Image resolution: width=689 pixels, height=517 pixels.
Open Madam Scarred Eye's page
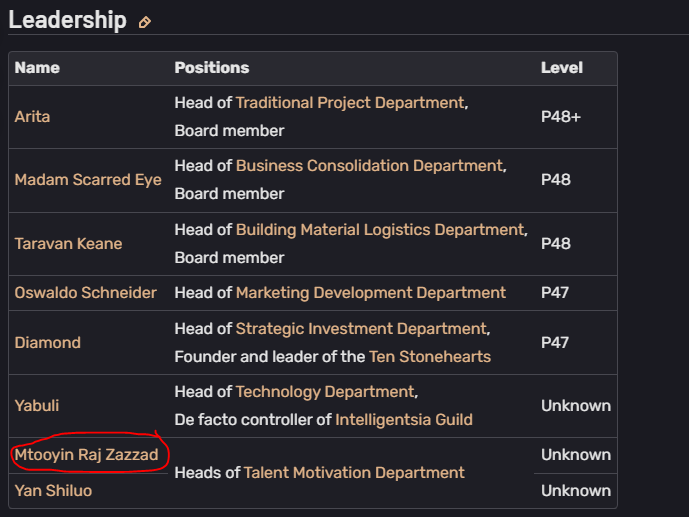pyautogui.click(x=88, y=180)
